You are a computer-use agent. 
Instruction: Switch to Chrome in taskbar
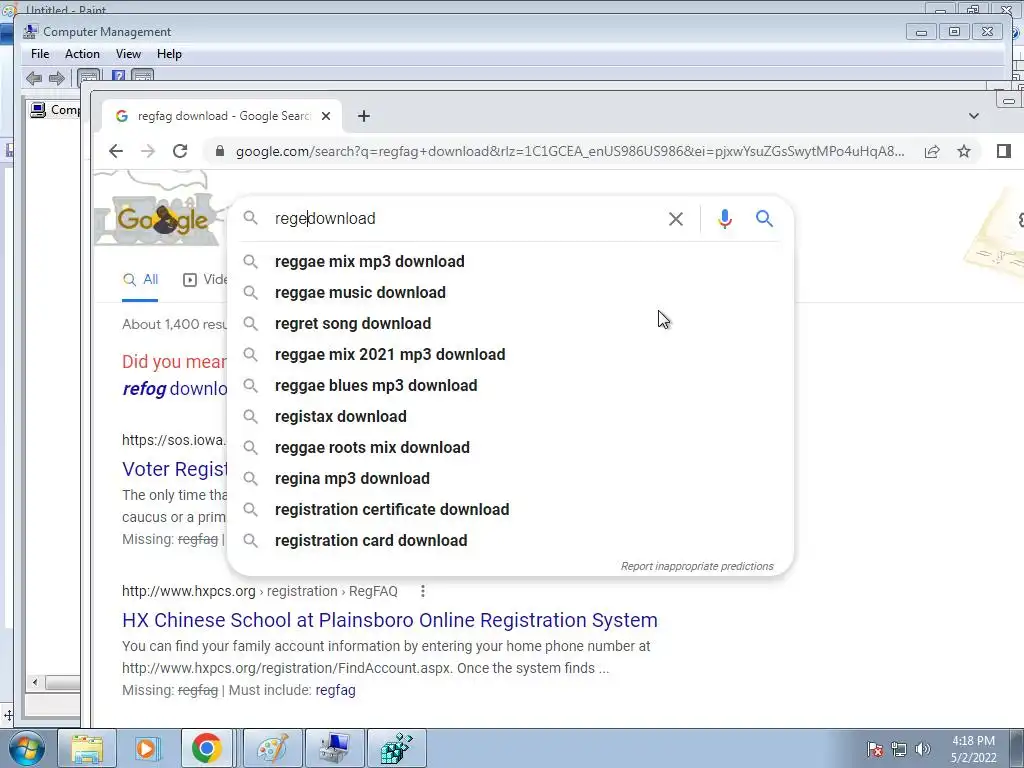pos(206,748)
